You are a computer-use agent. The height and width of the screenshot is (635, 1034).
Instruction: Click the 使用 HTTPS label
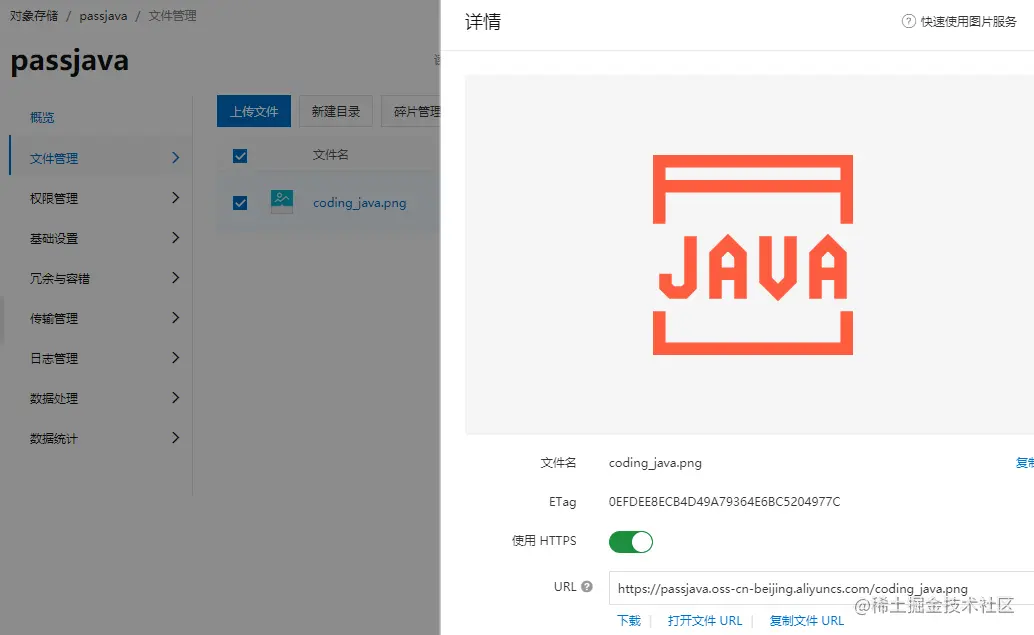pyautogui.click(x=544, y=541)
